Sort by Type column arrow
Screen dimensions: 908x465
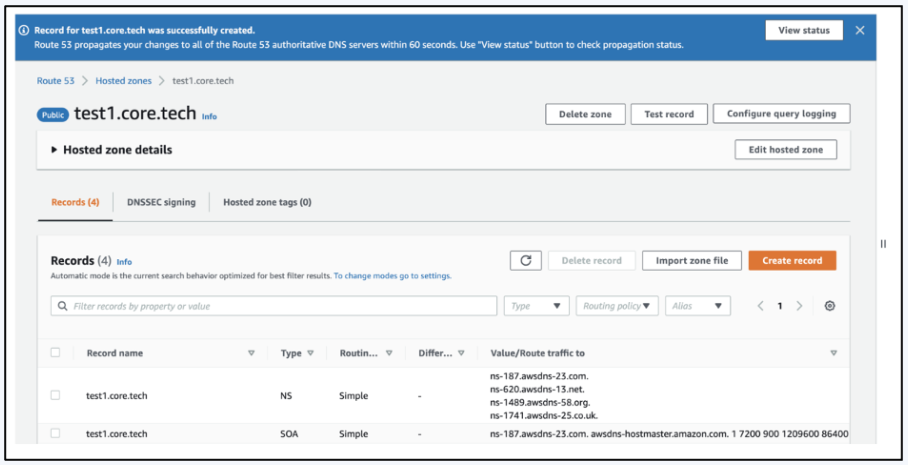tap(310, 353)
